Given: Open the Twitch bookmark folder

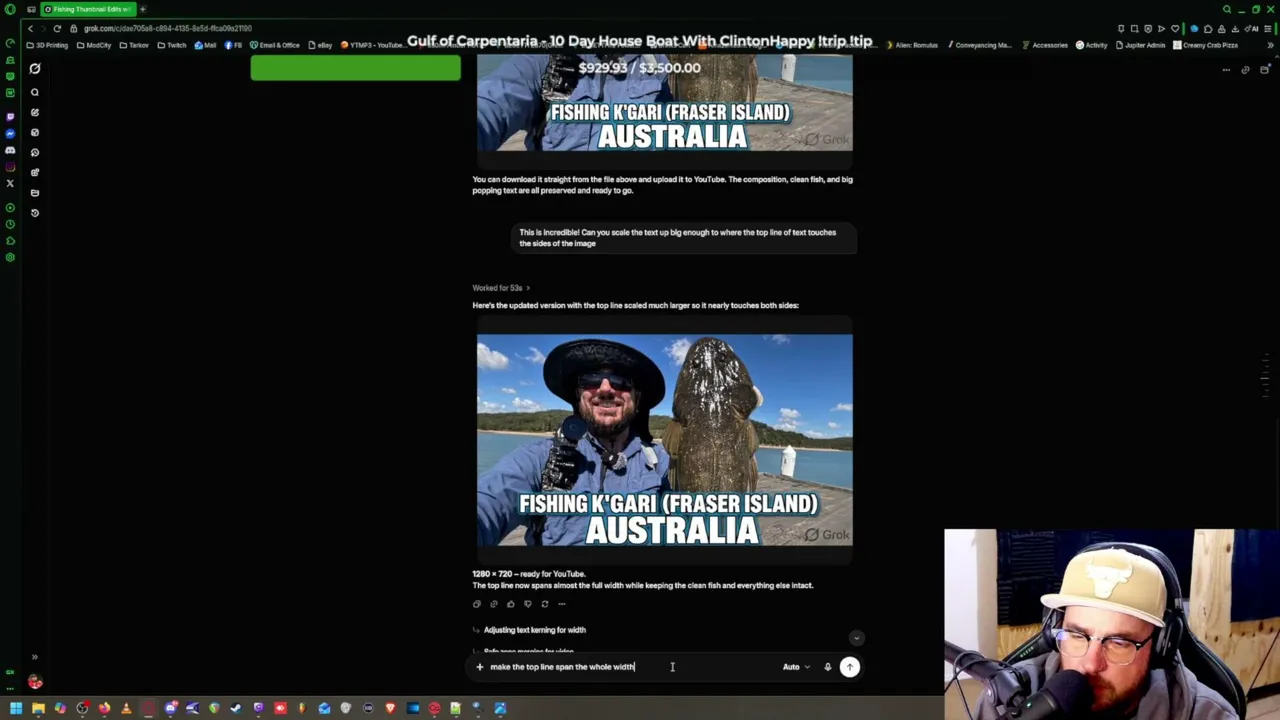Looking at the screenshot, I should click(x=173, y=45).
